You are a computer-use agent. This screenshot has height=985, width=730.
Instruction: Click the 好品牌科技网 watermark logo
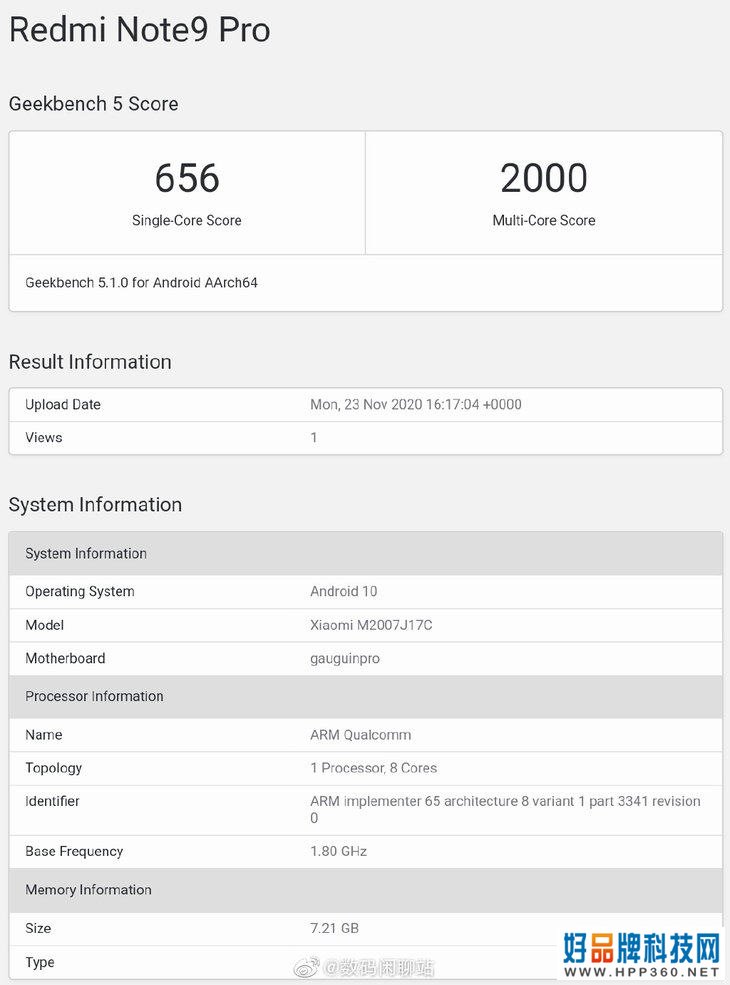click(x=641, y=948)
